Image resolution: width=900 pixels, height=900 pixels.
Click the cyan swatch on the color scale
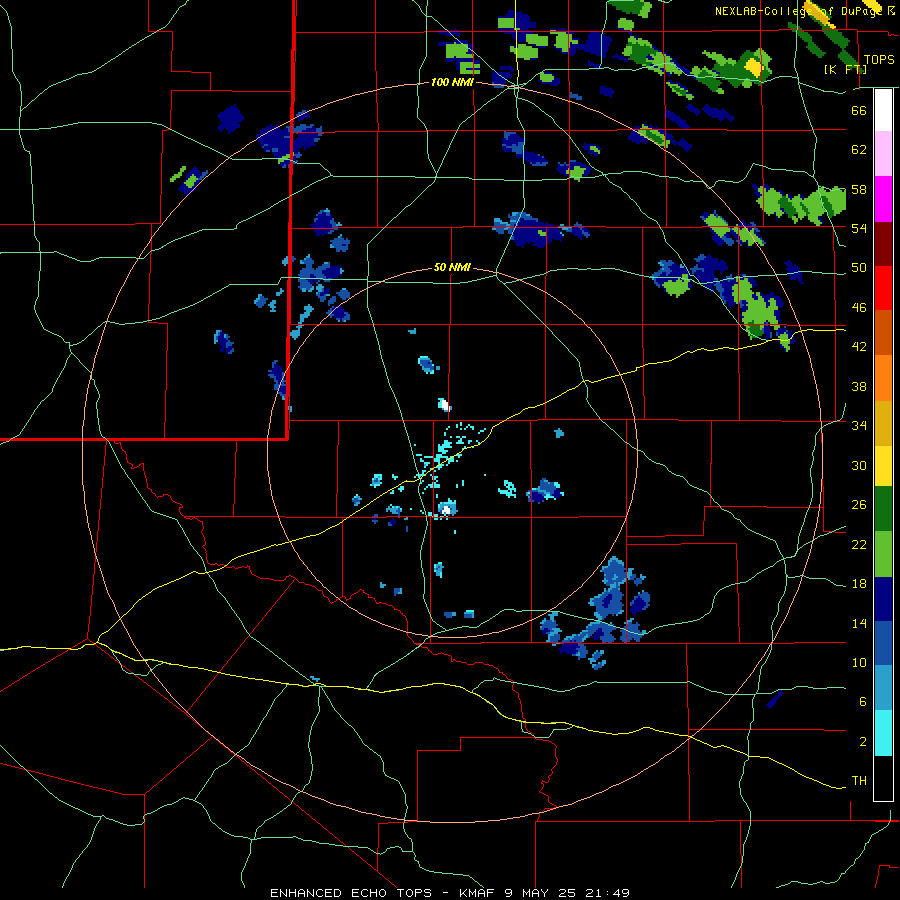coord(883,734)
